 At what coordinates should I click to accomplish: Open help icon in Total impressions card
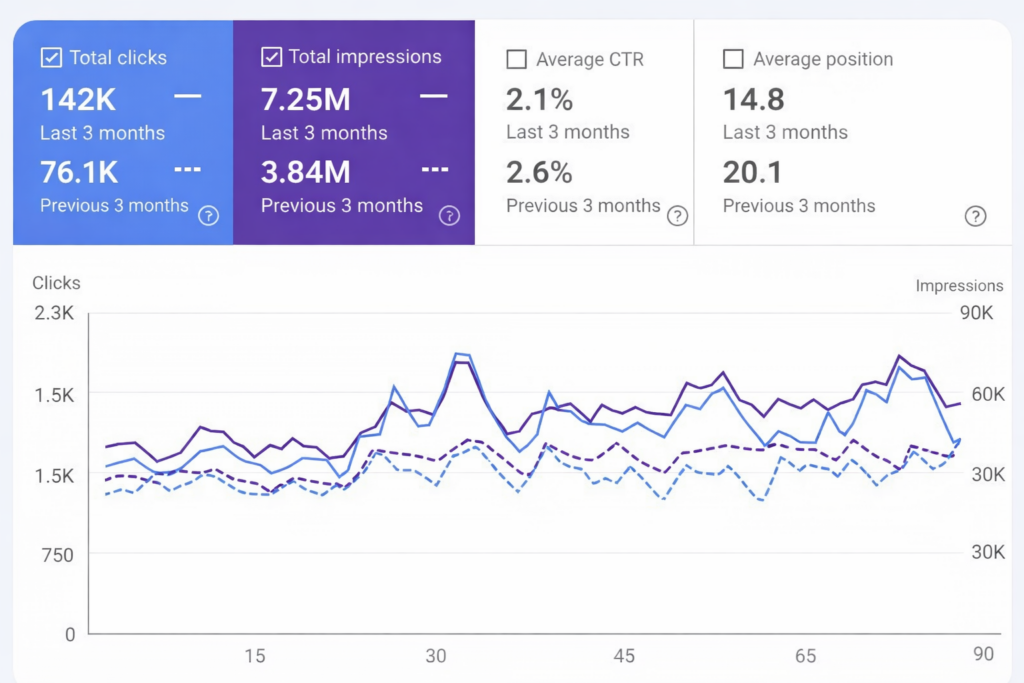click(450, 215)
